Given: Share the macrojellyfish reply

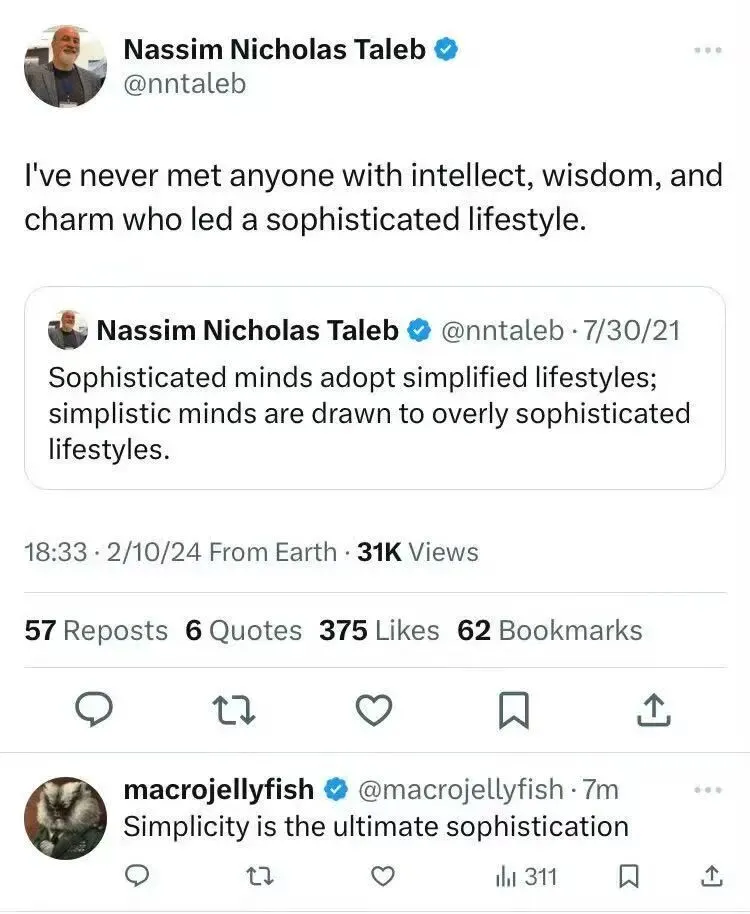Looking at the screenshot, I should (712, 877).
